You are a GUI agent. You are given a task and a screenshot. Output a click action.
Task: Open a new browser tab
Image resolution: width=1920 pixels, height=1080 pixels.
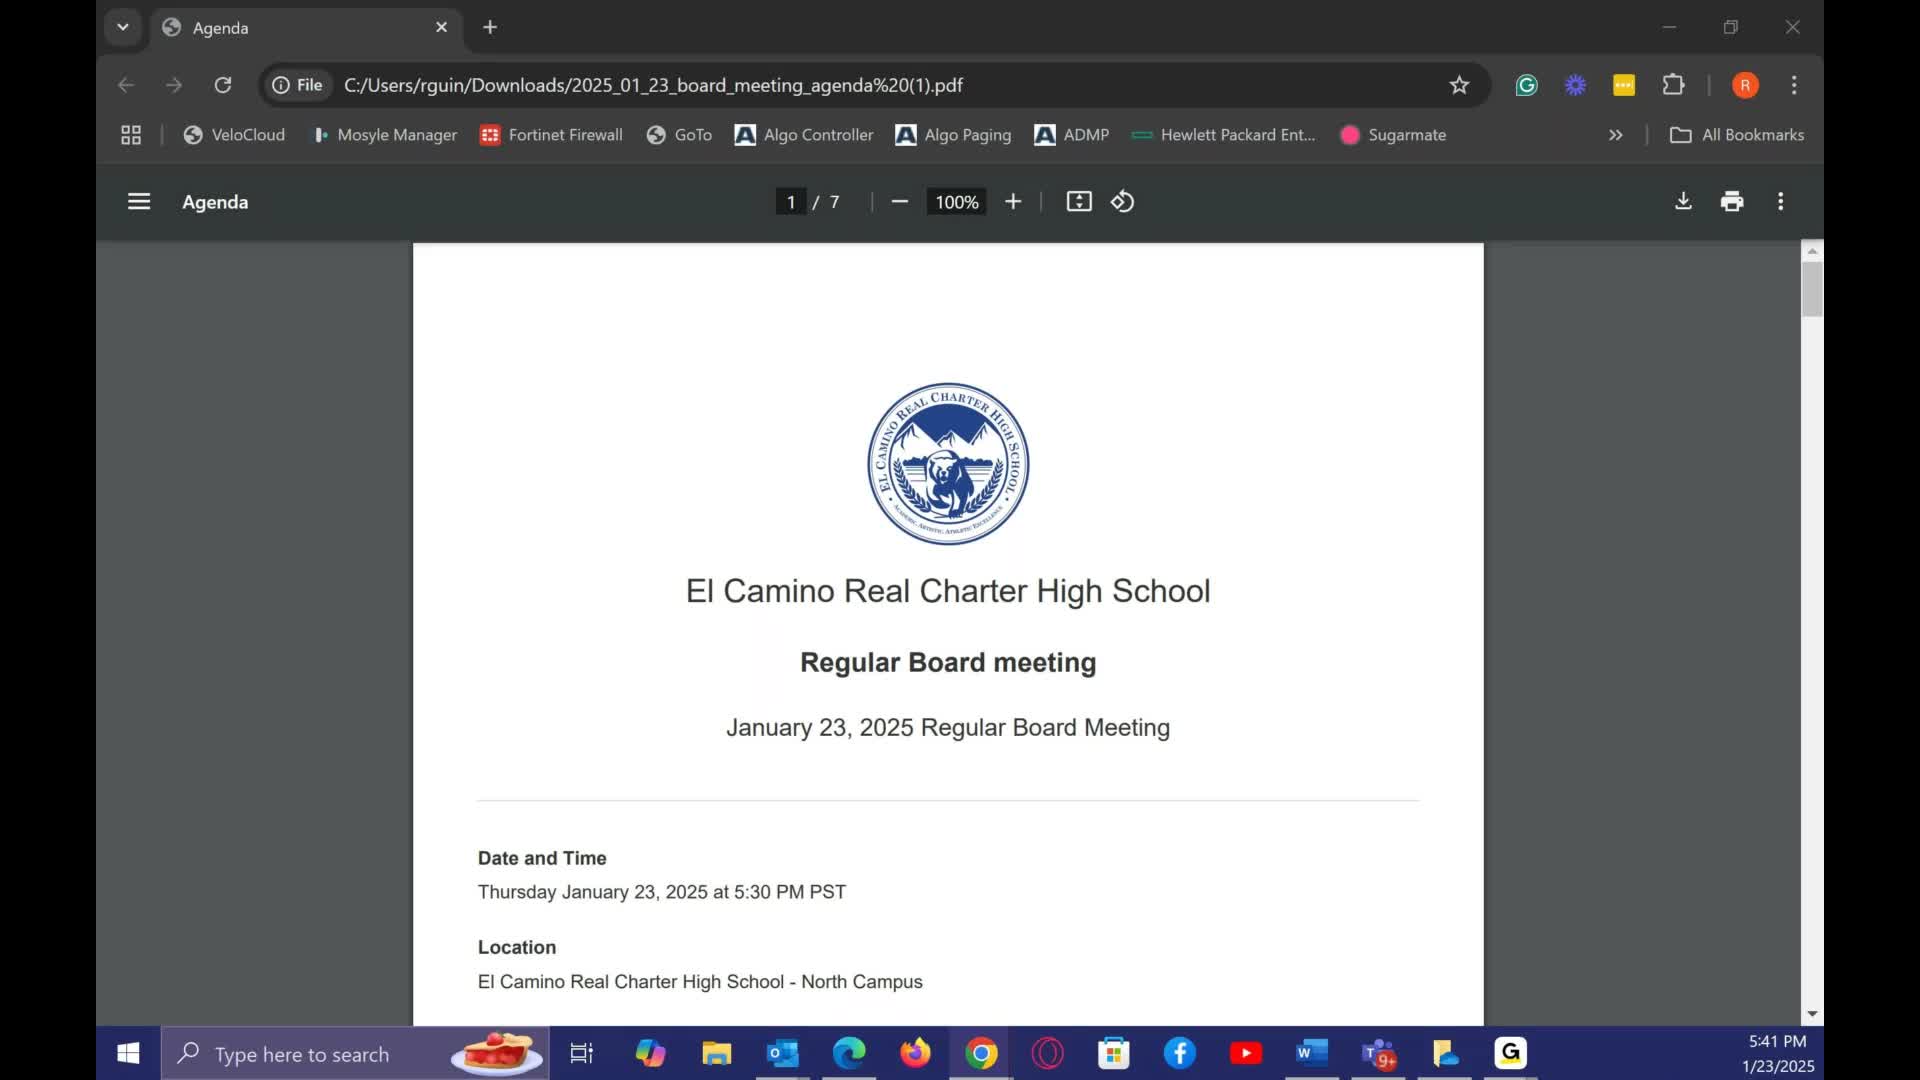pos(490,28)
